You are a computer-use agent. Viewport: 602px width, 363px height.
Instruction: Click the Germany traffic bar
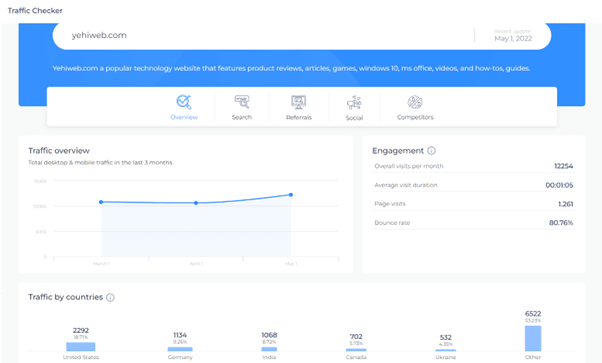pos(180,349)
